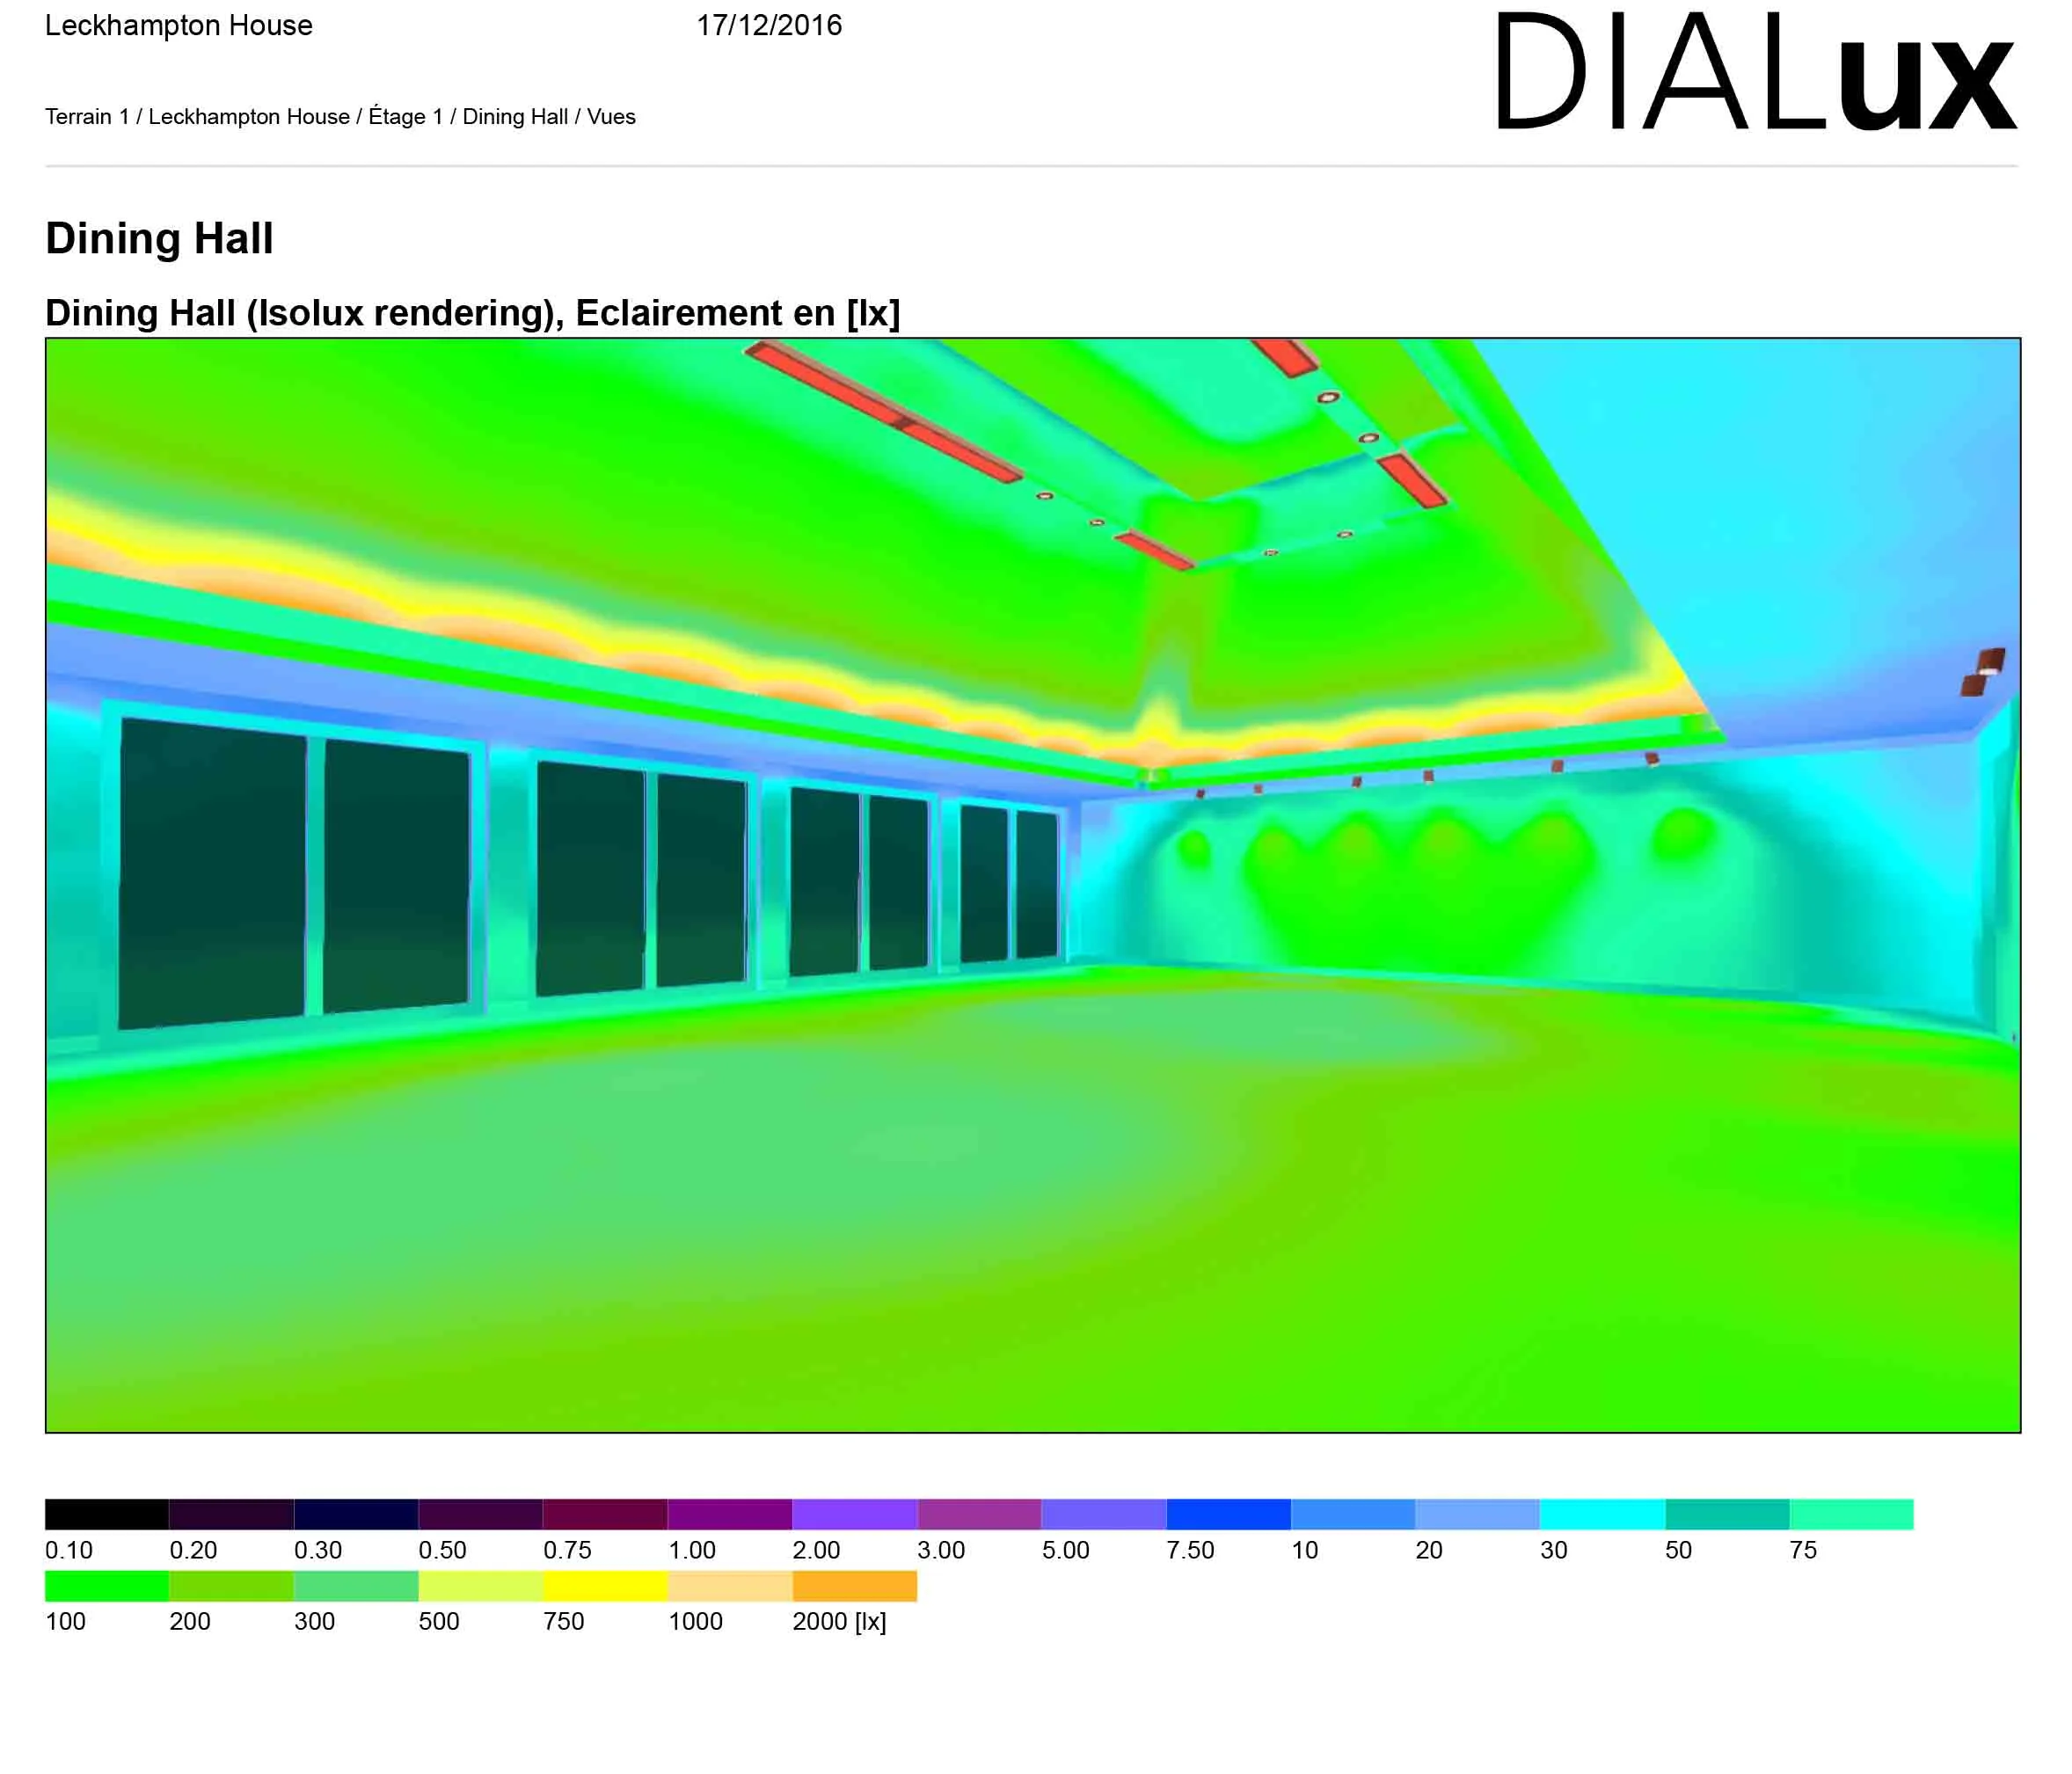The width and height of the screenshot is (2072, 1774).
Task: Select the teal 50 lux legend swatch
Action: click(x=1727, y=1514)
